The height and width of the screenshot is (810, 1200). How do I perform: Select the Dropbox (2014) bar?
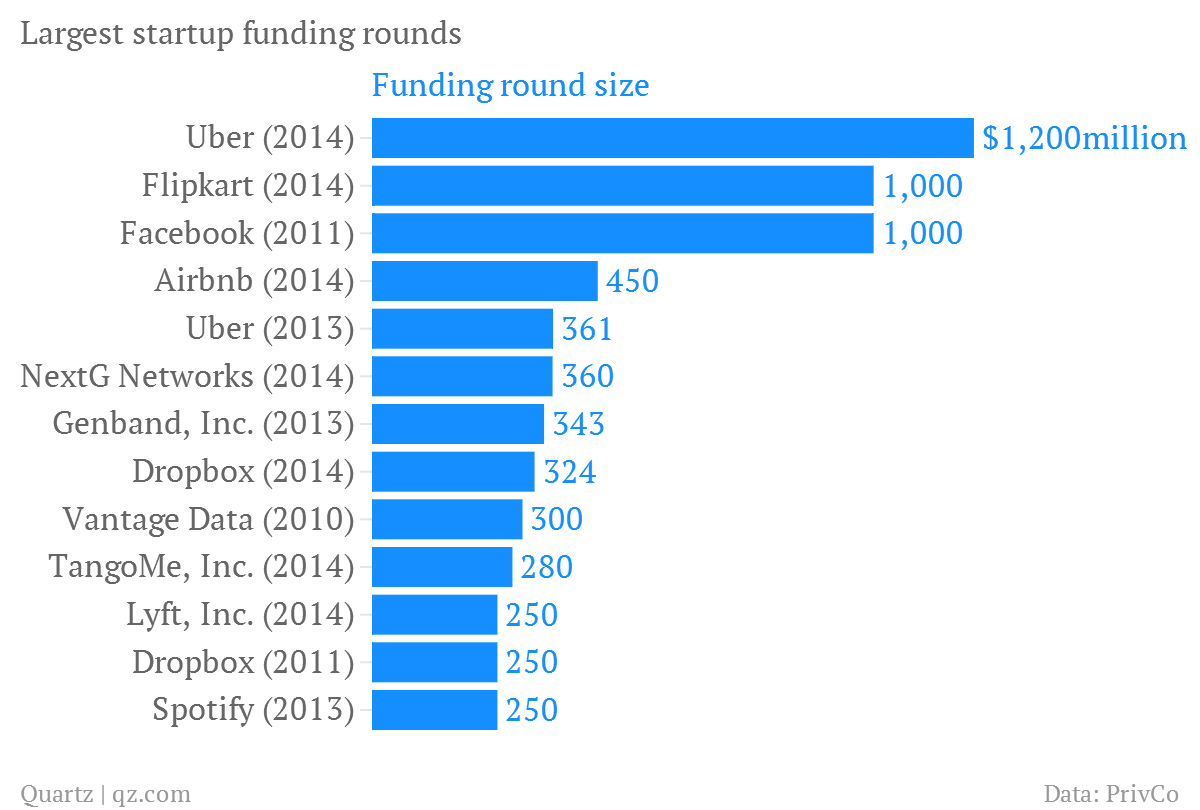453,472
